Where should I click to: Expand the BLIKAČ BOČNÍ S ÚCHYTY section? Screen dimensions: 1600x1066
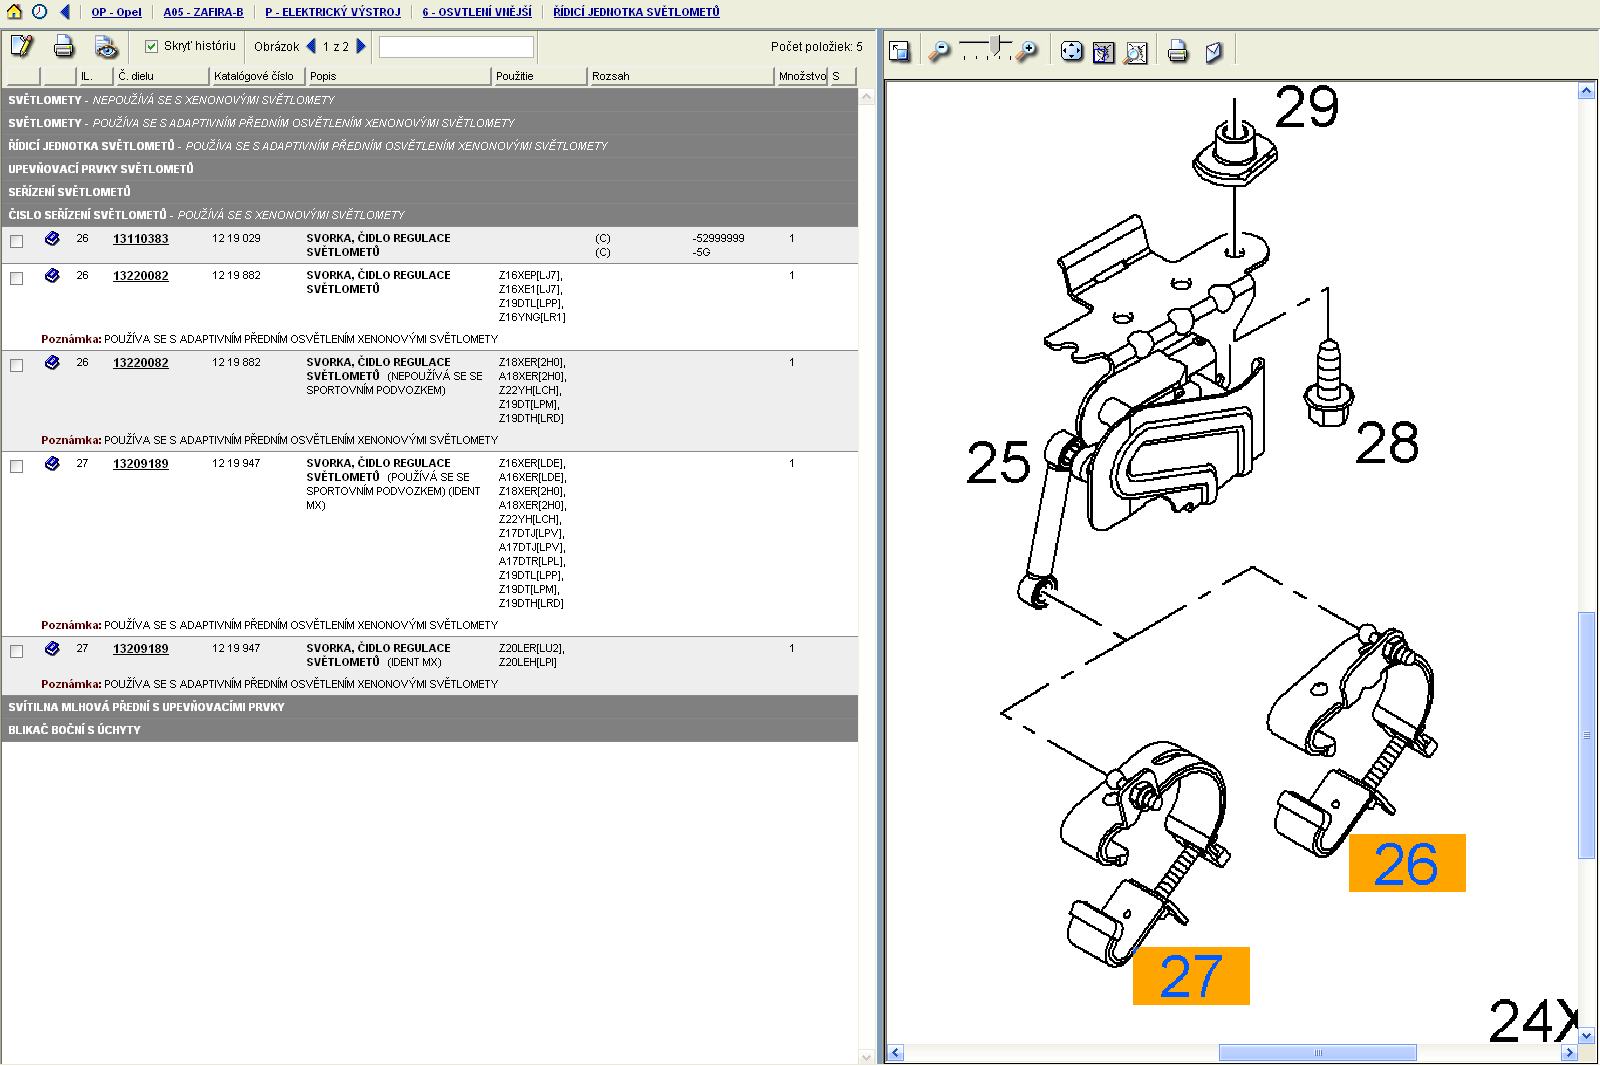(75, 730)
